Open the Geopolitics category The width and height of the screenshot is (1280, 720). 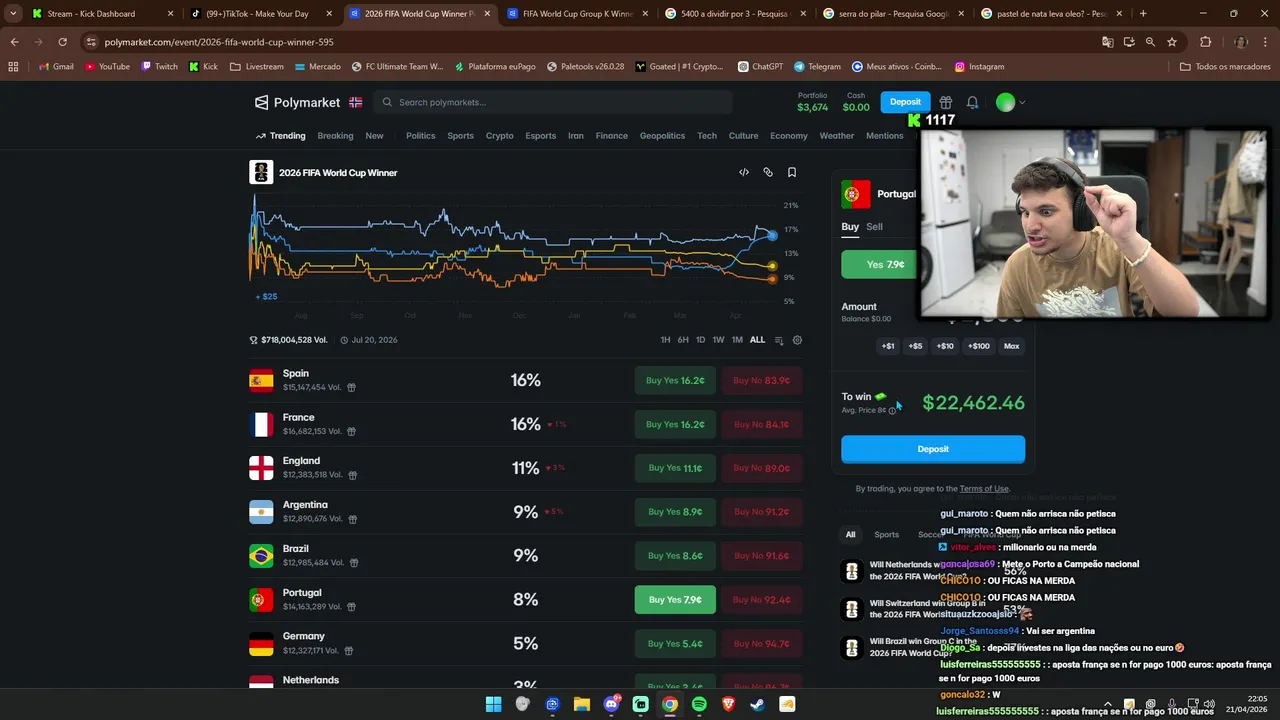[662, 136]
